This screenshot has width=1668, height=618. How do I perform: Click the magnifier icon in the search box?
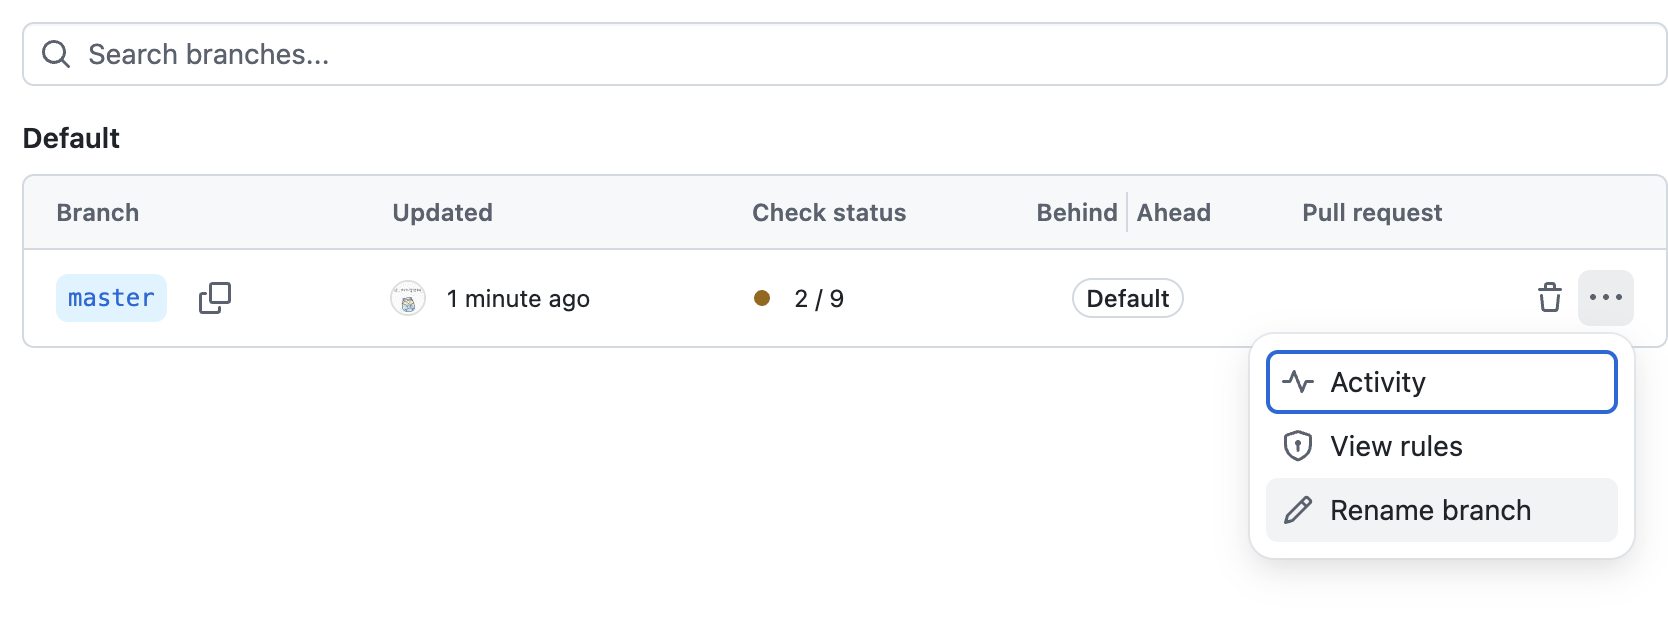[x=56, y=54]
